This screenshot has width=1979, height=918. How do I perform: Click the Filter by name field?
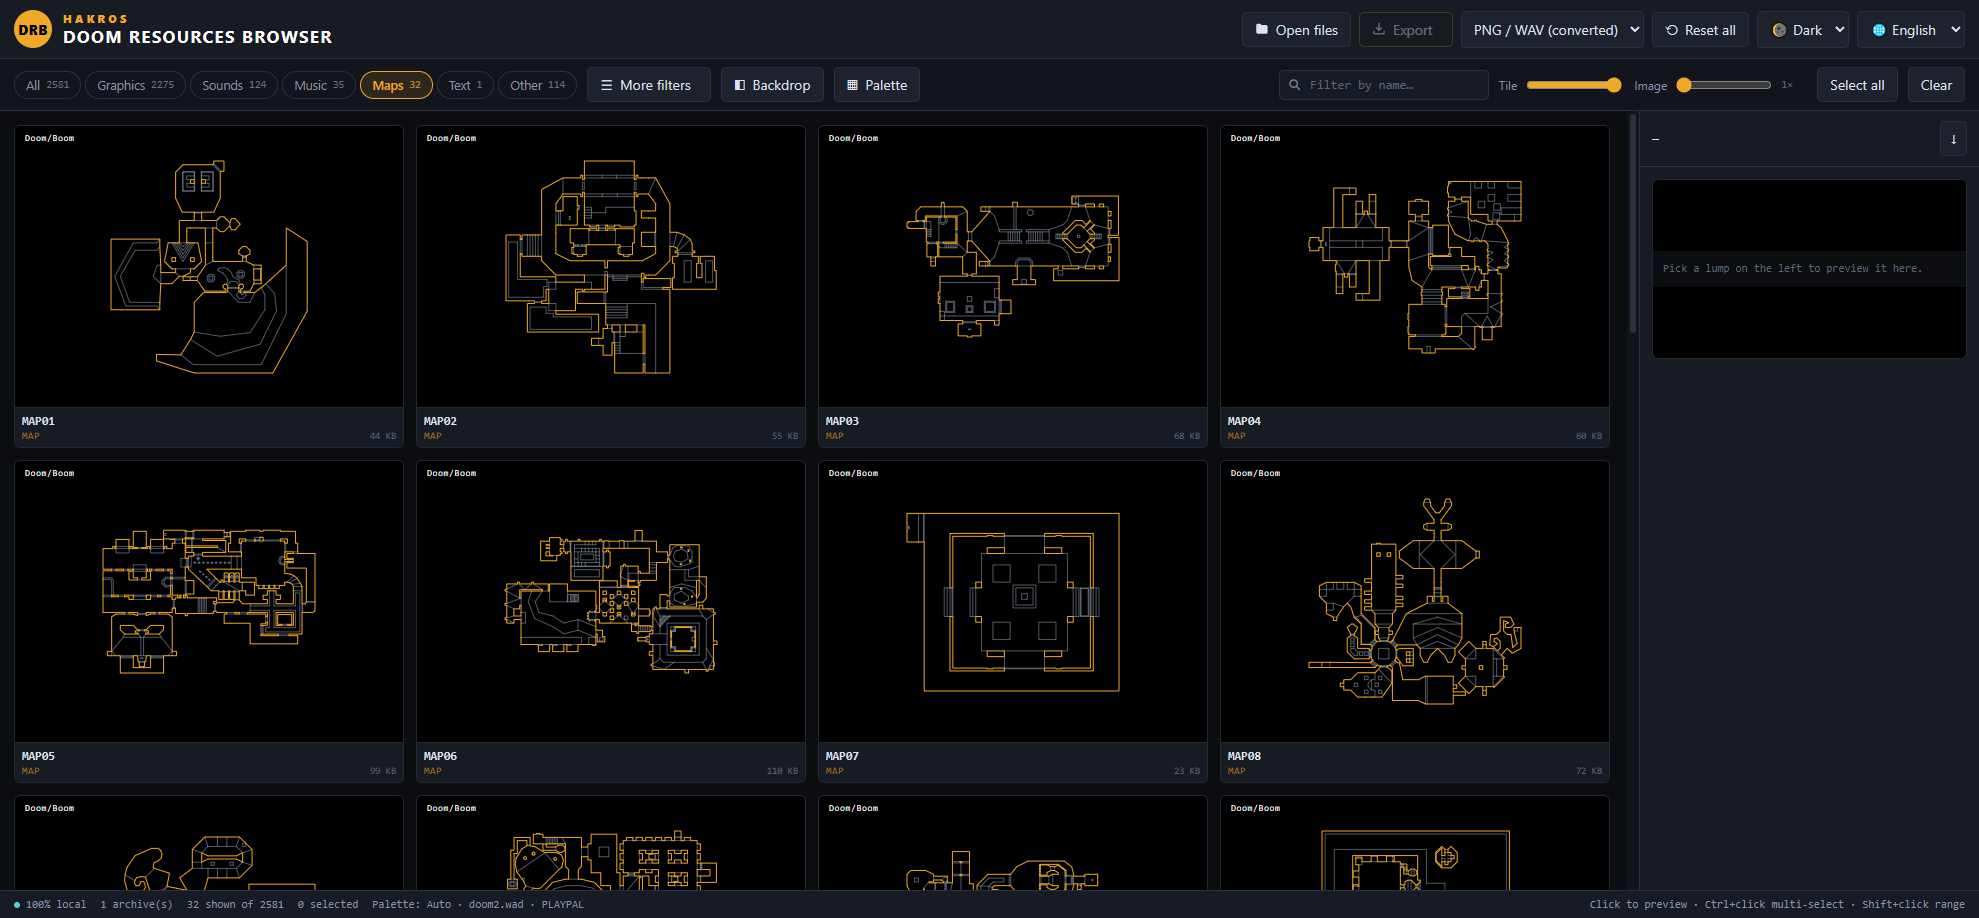click(x=1384, y=85)
